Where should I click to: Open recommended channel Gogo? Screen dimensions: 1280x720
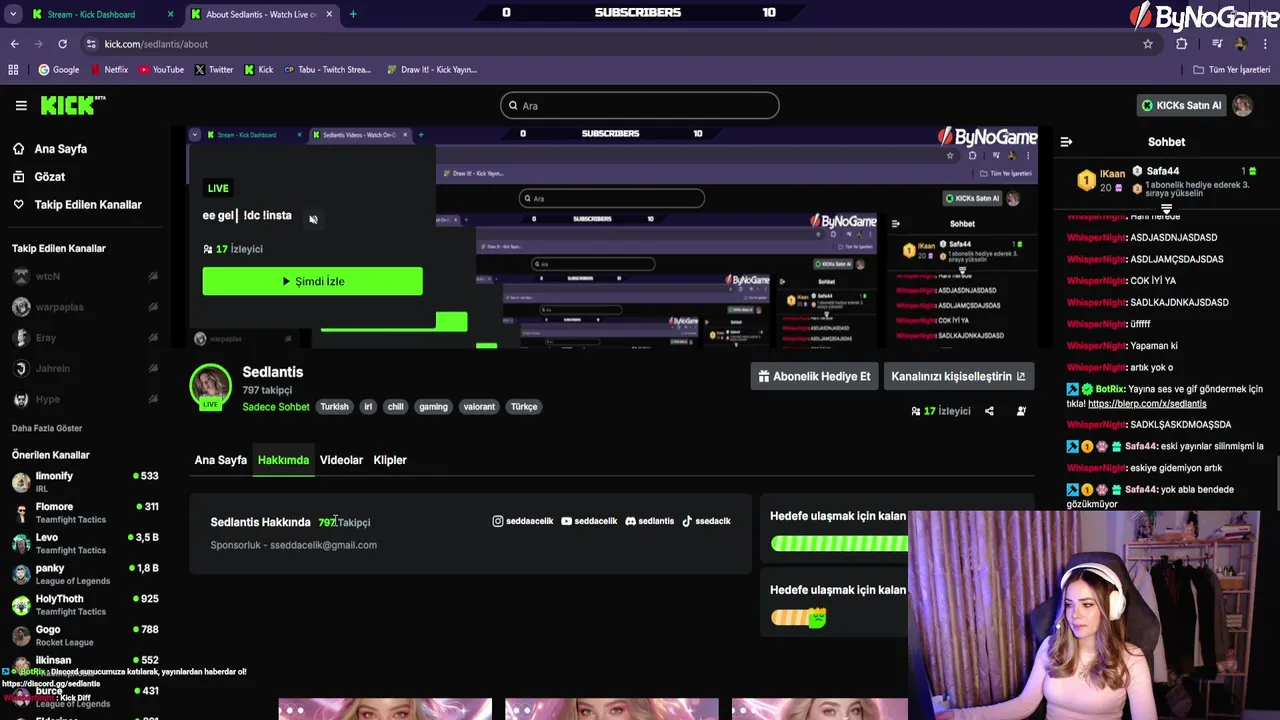pyautogui.click(x=85, y=635)
